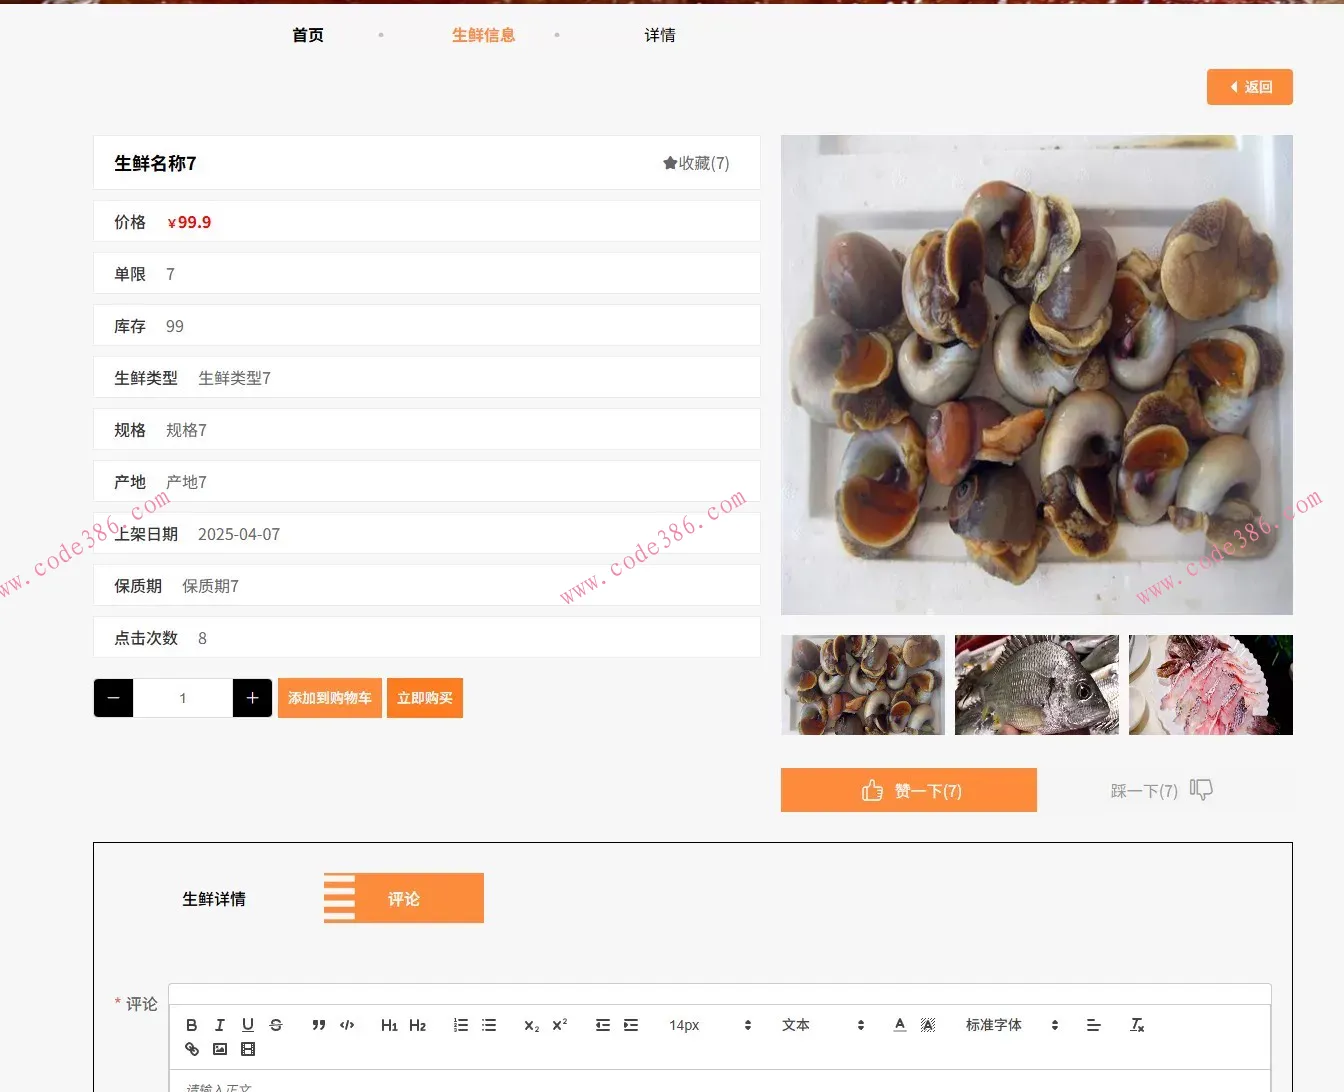The image size is (1344, 1092).
Task: Select the strikethrough formatting icon
Action: [276, 1025]
